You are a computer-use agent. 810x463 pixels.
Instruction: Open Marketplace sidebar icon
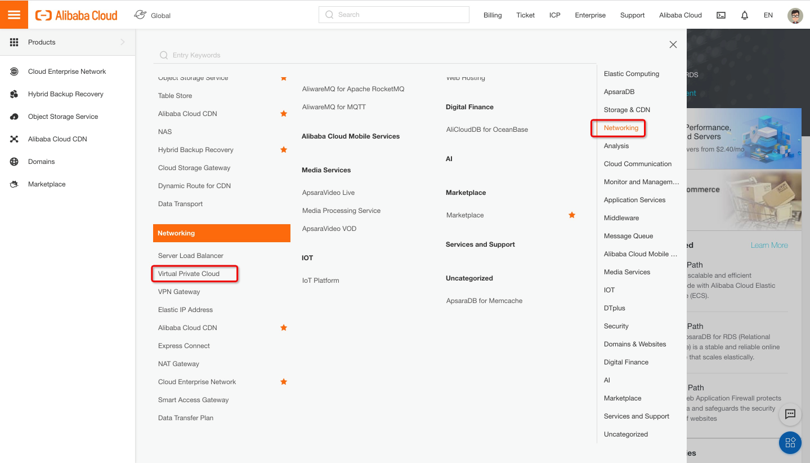point(14,184)
